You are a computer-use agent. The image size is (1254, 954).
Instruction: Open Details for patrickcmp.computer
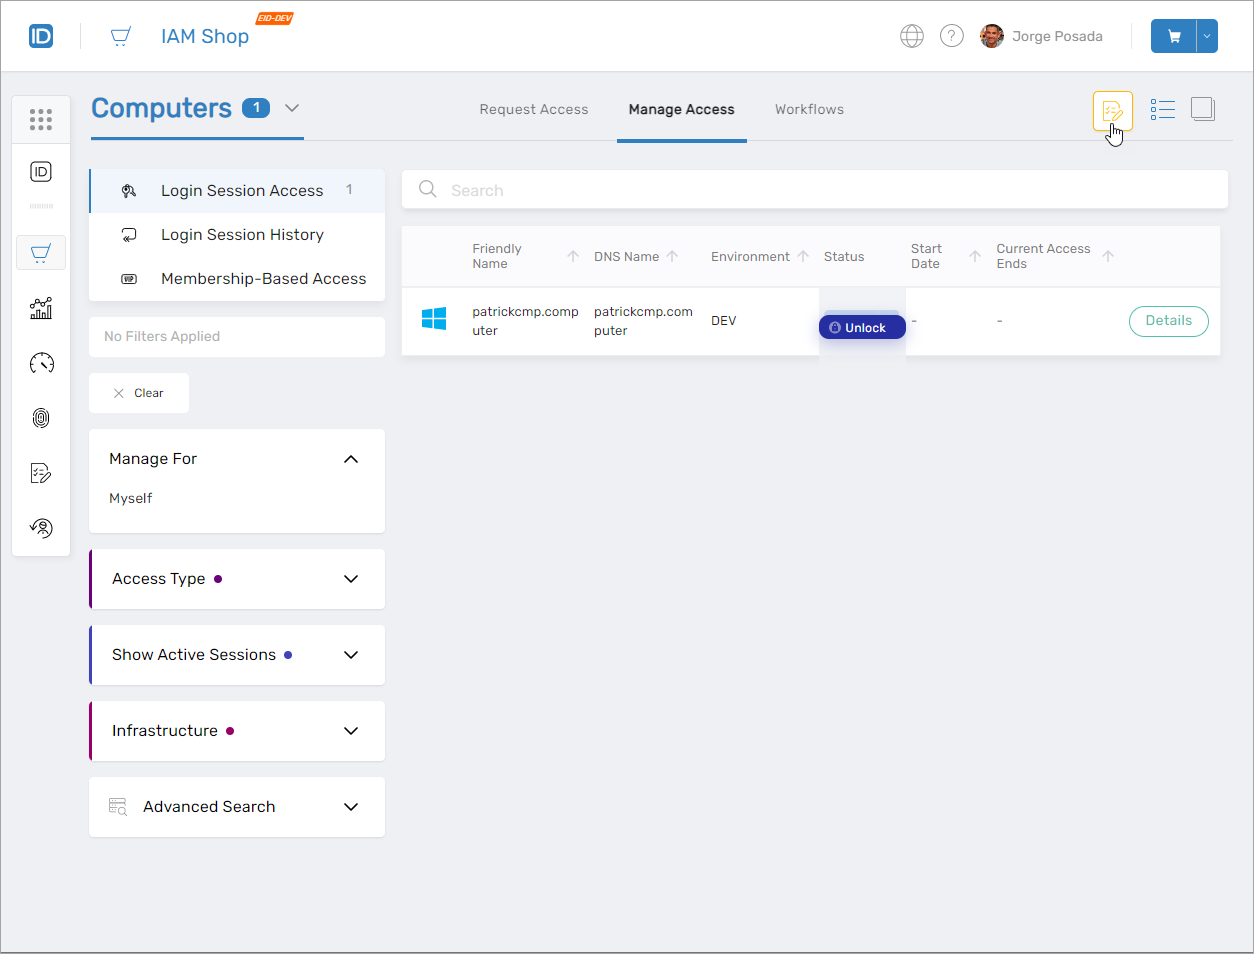click(1168, 321)
